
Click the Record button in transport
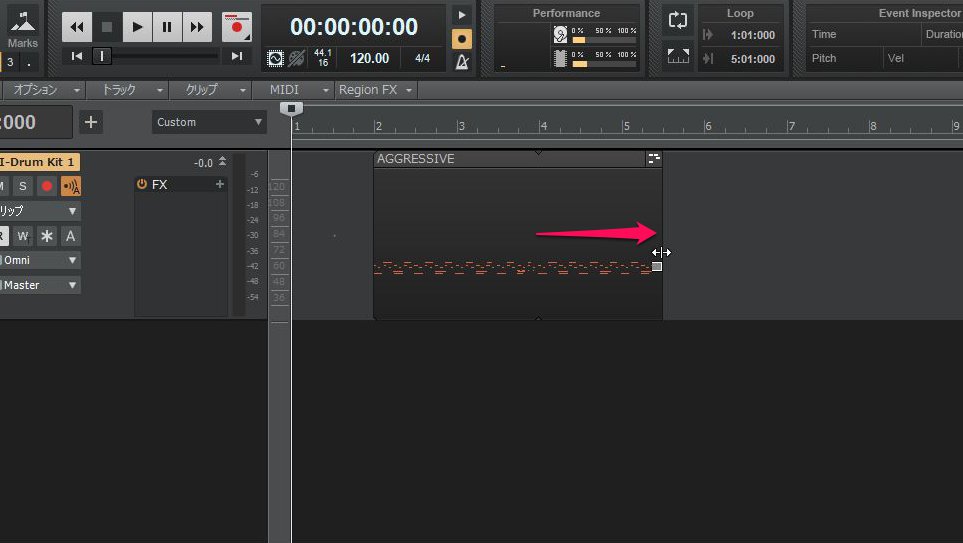click(x=237, y=27)
